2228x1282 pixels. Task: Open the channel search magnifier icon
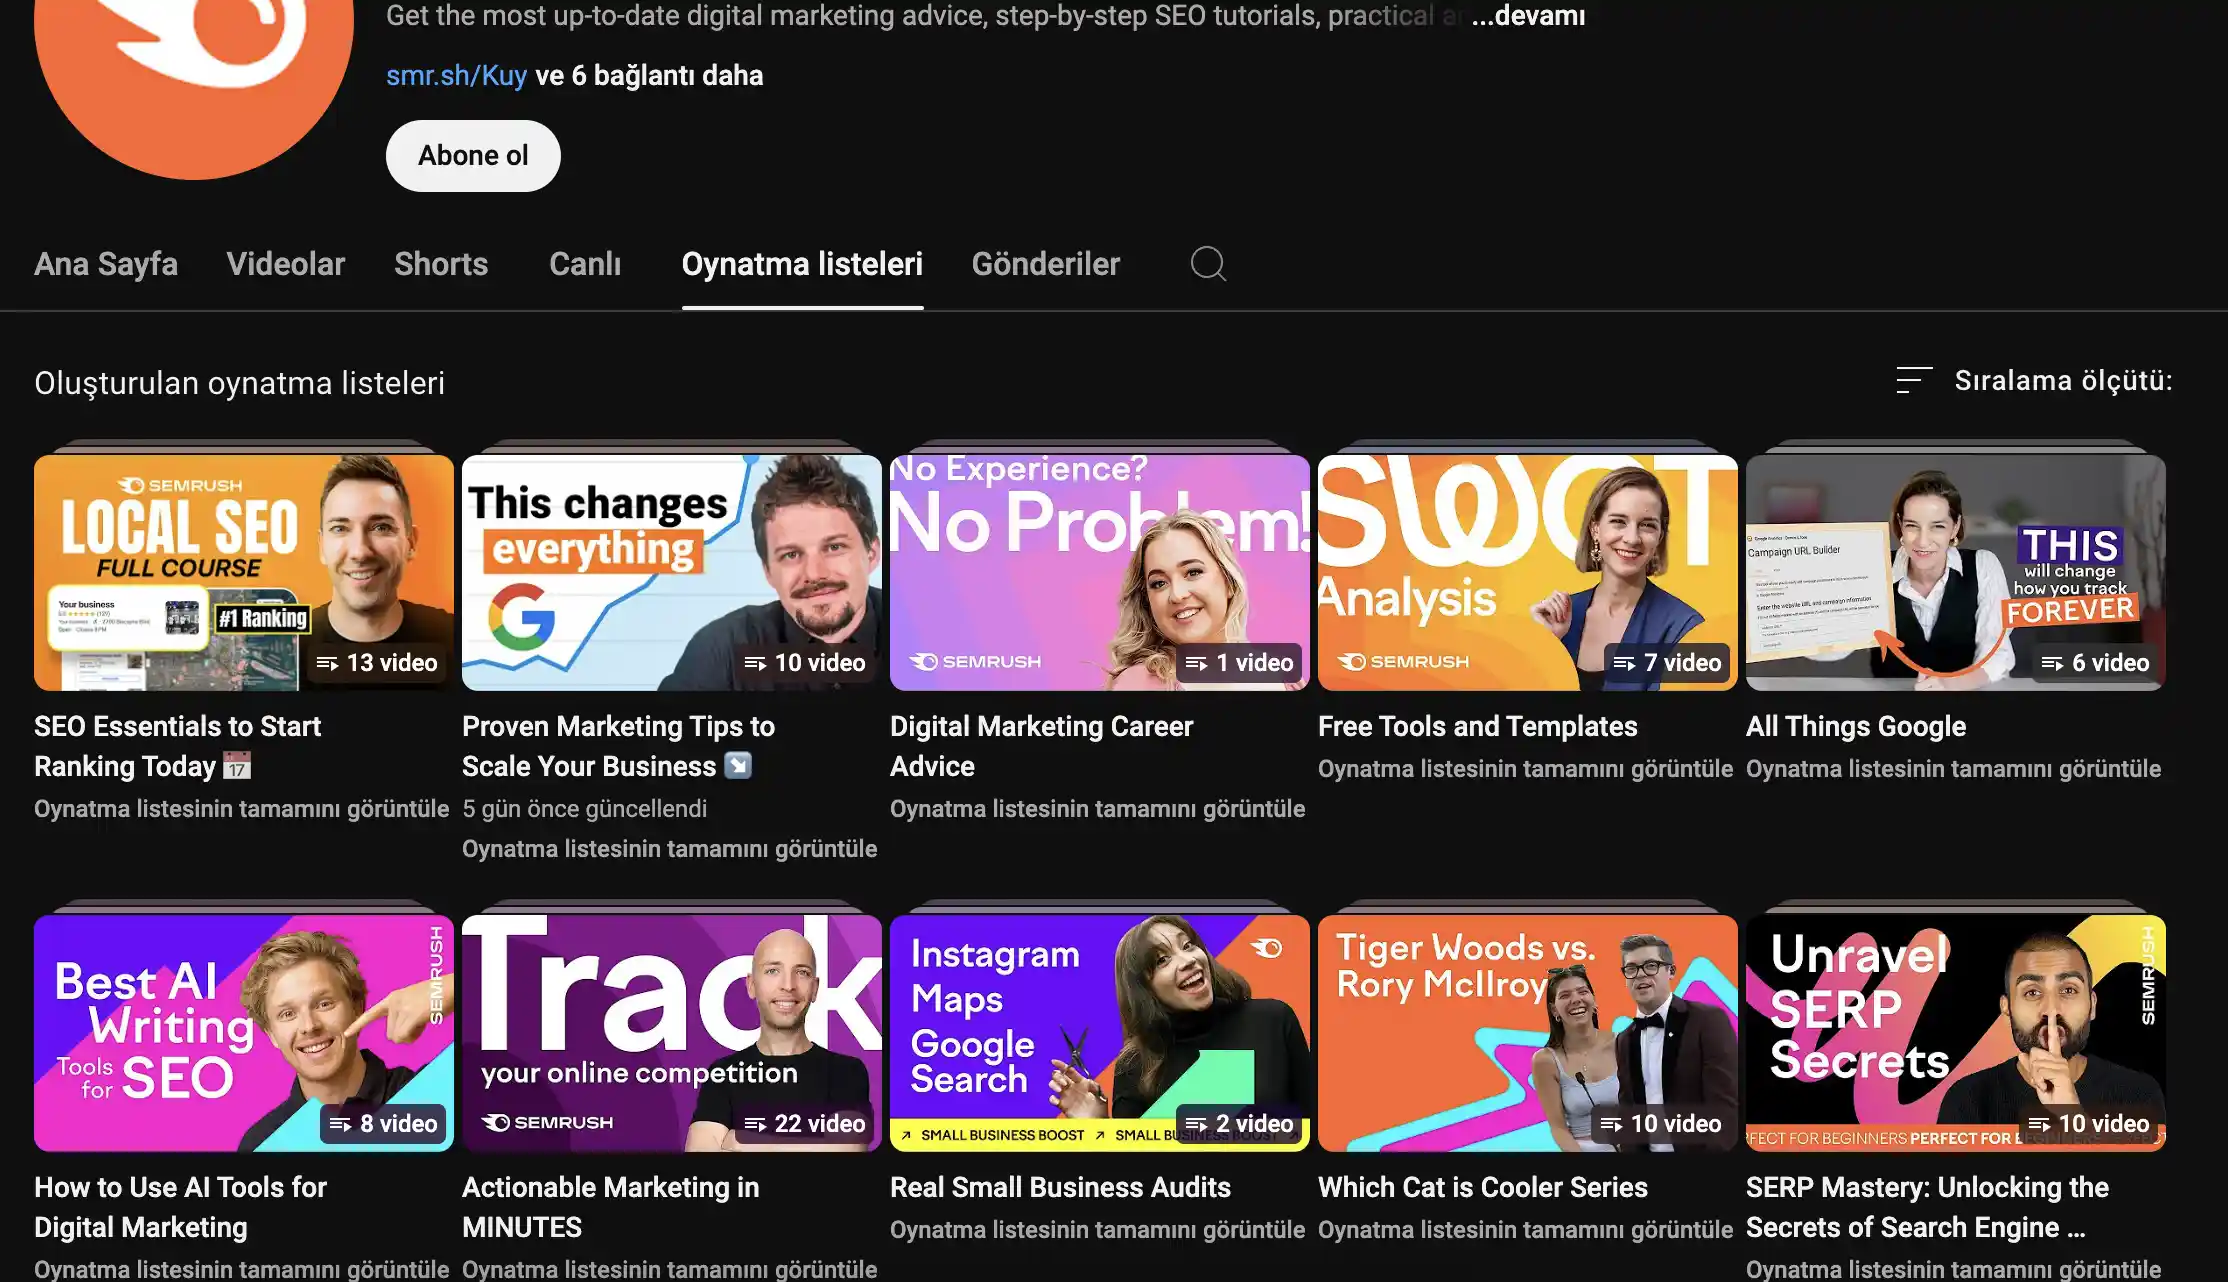1208,264
